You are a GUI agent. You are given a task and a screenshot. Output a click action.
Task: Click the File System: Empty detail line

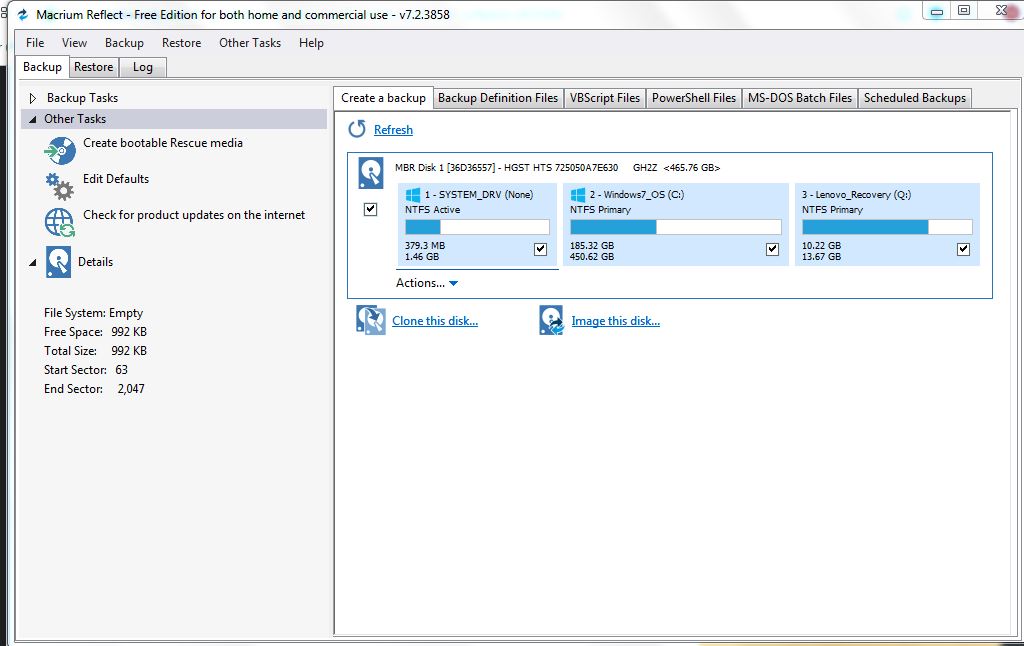93,313
